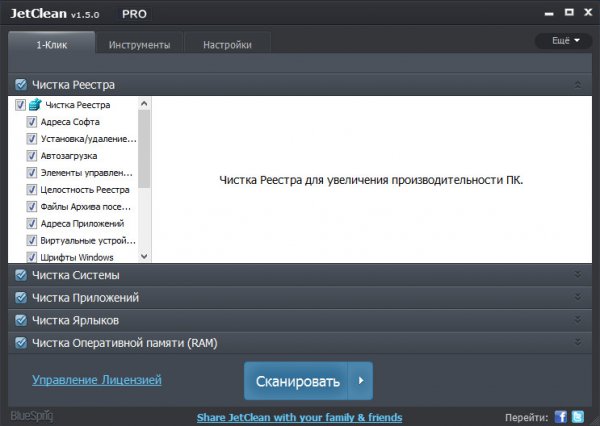Click scroll up arrow in registry list
This screenshot has width=600, height=426.
point(144,103)
